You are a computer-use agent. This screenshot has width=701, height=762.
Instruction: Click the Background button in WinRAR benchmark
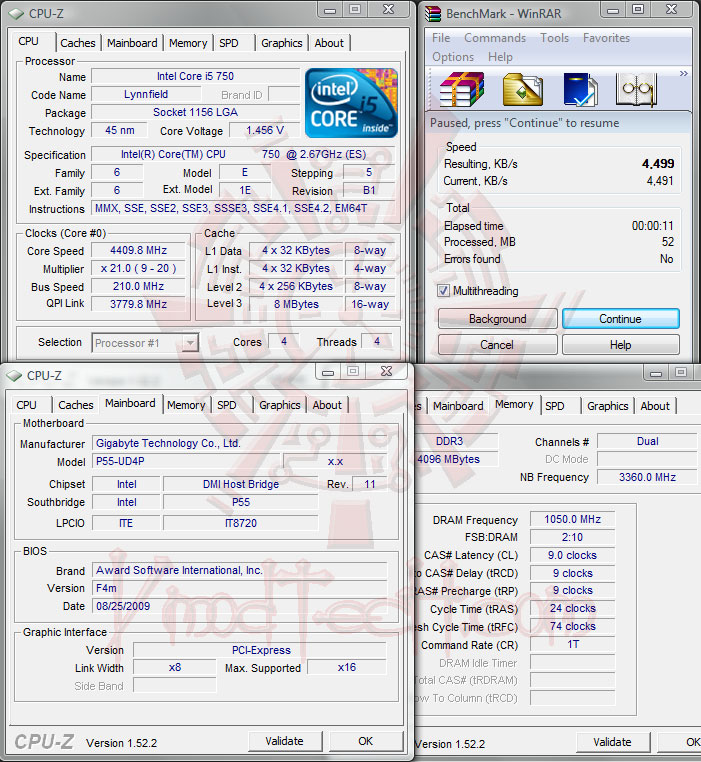point(497,319)
